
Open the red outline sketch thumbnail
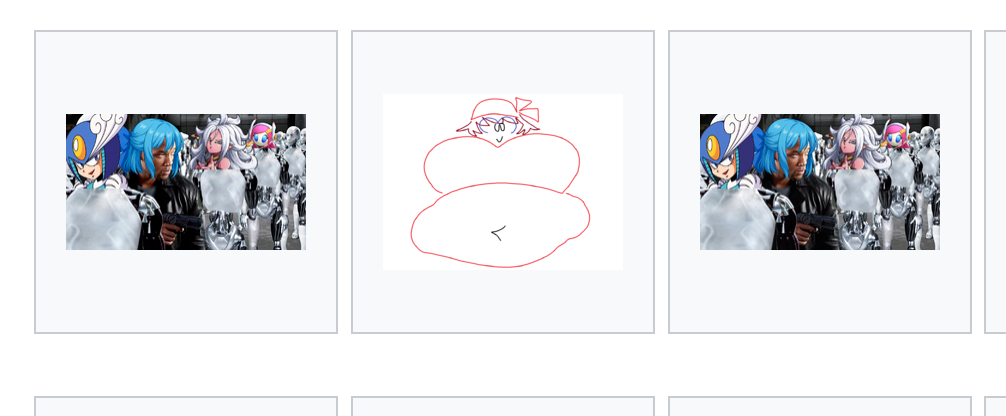click(502, 182)
